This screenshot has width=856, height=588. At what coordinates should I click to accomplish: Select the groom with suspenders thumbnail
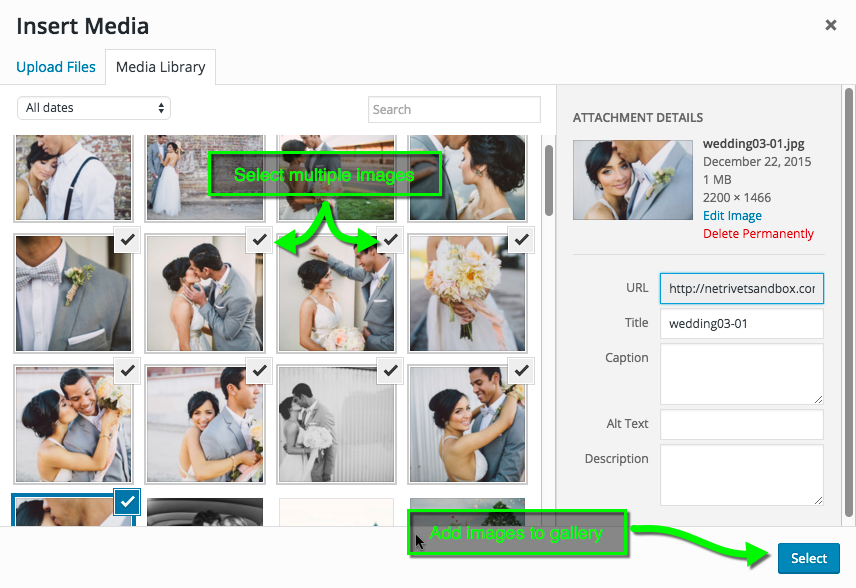click(73, 178)
